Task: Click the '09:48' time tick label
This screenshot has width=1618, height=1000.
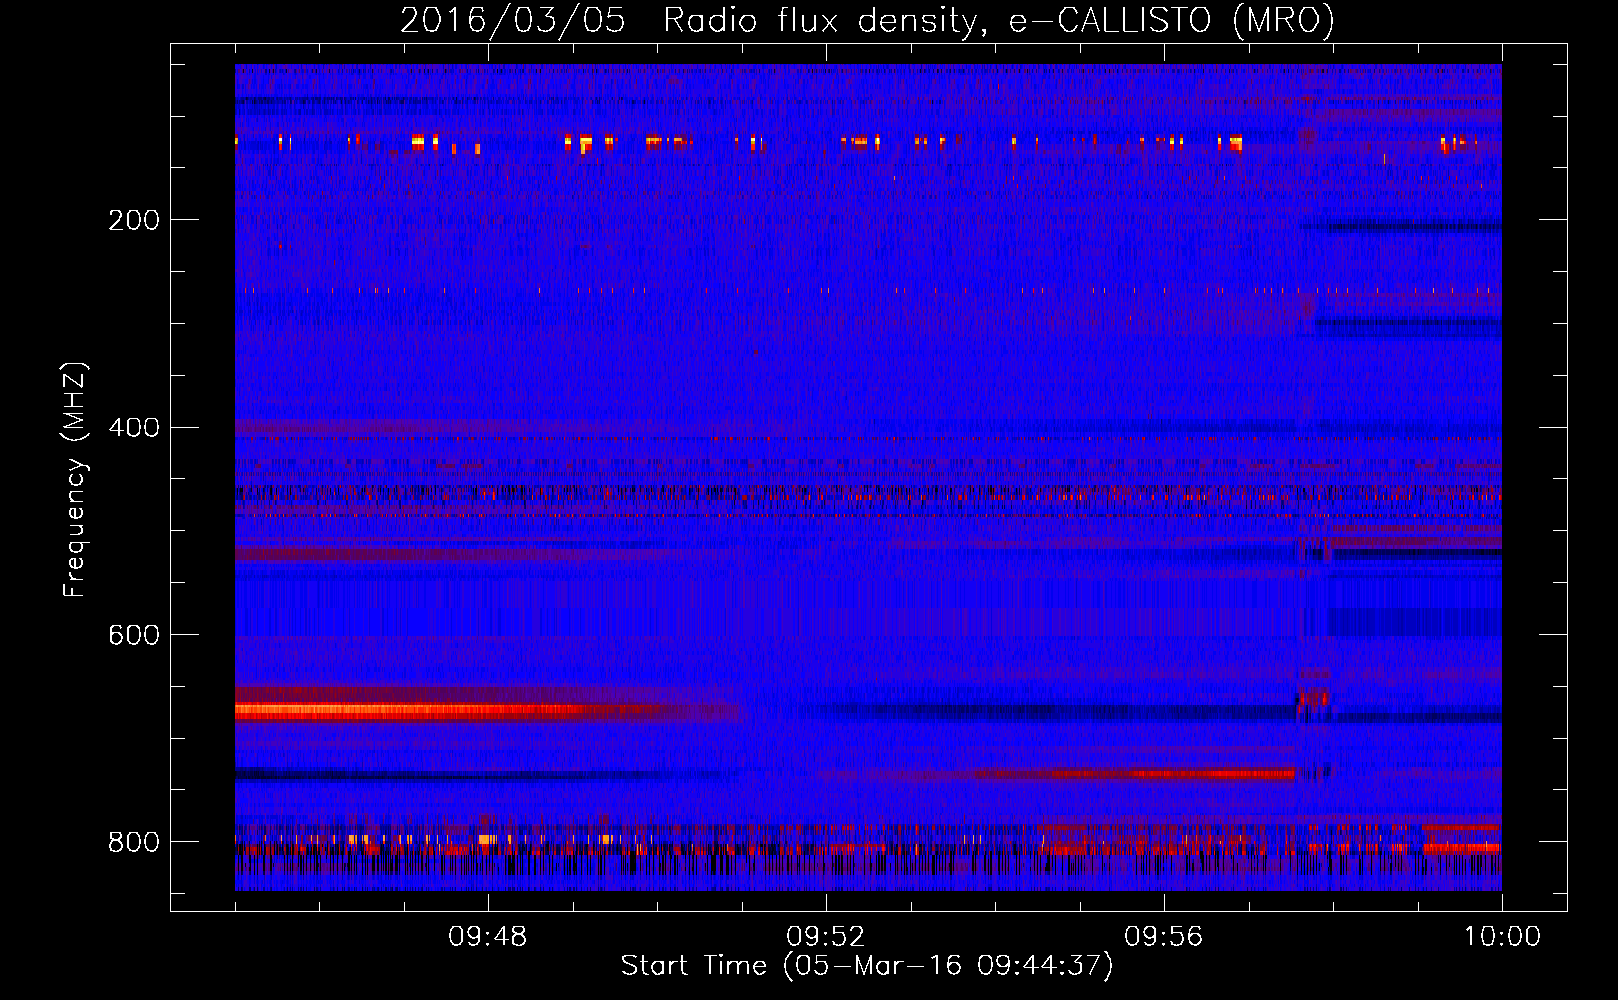Action: pyautogui.click(x=487, y=937)
